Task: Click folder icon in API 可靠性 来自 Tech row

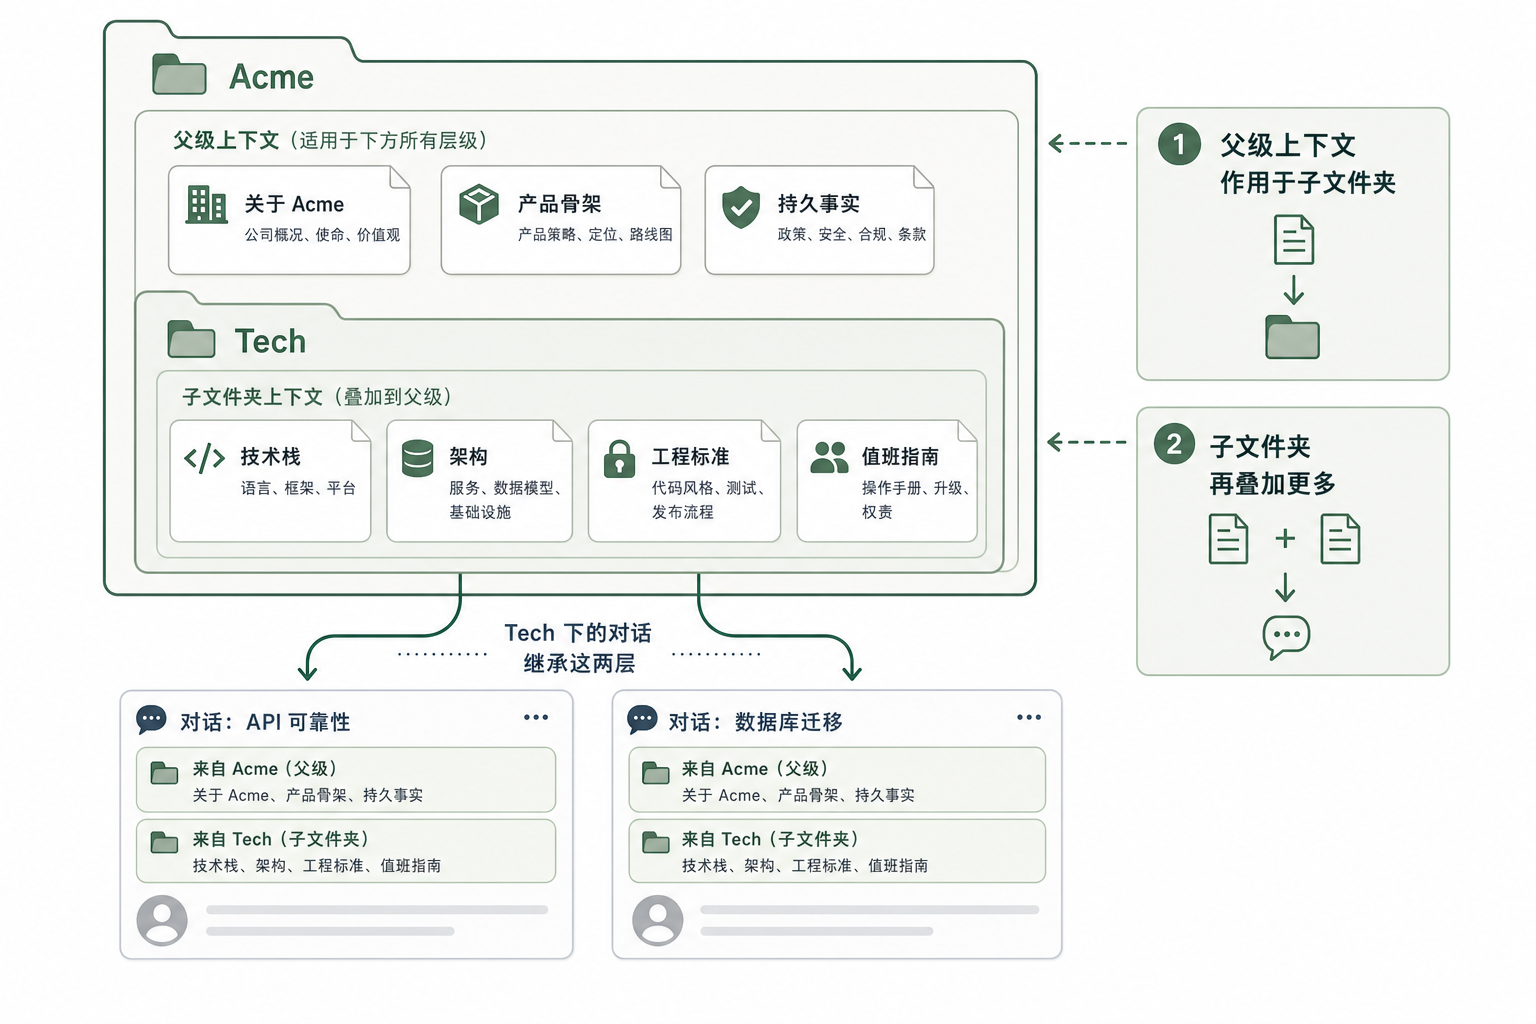Action: (x=164, y=842)
